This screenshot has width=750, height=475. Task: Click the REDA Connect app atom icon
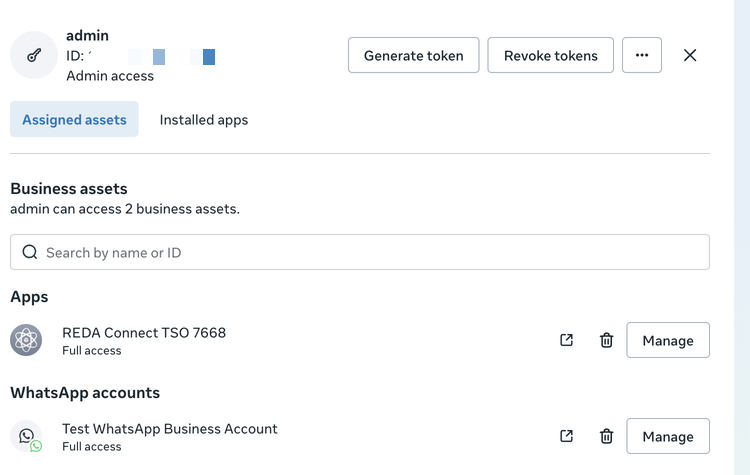26,340
